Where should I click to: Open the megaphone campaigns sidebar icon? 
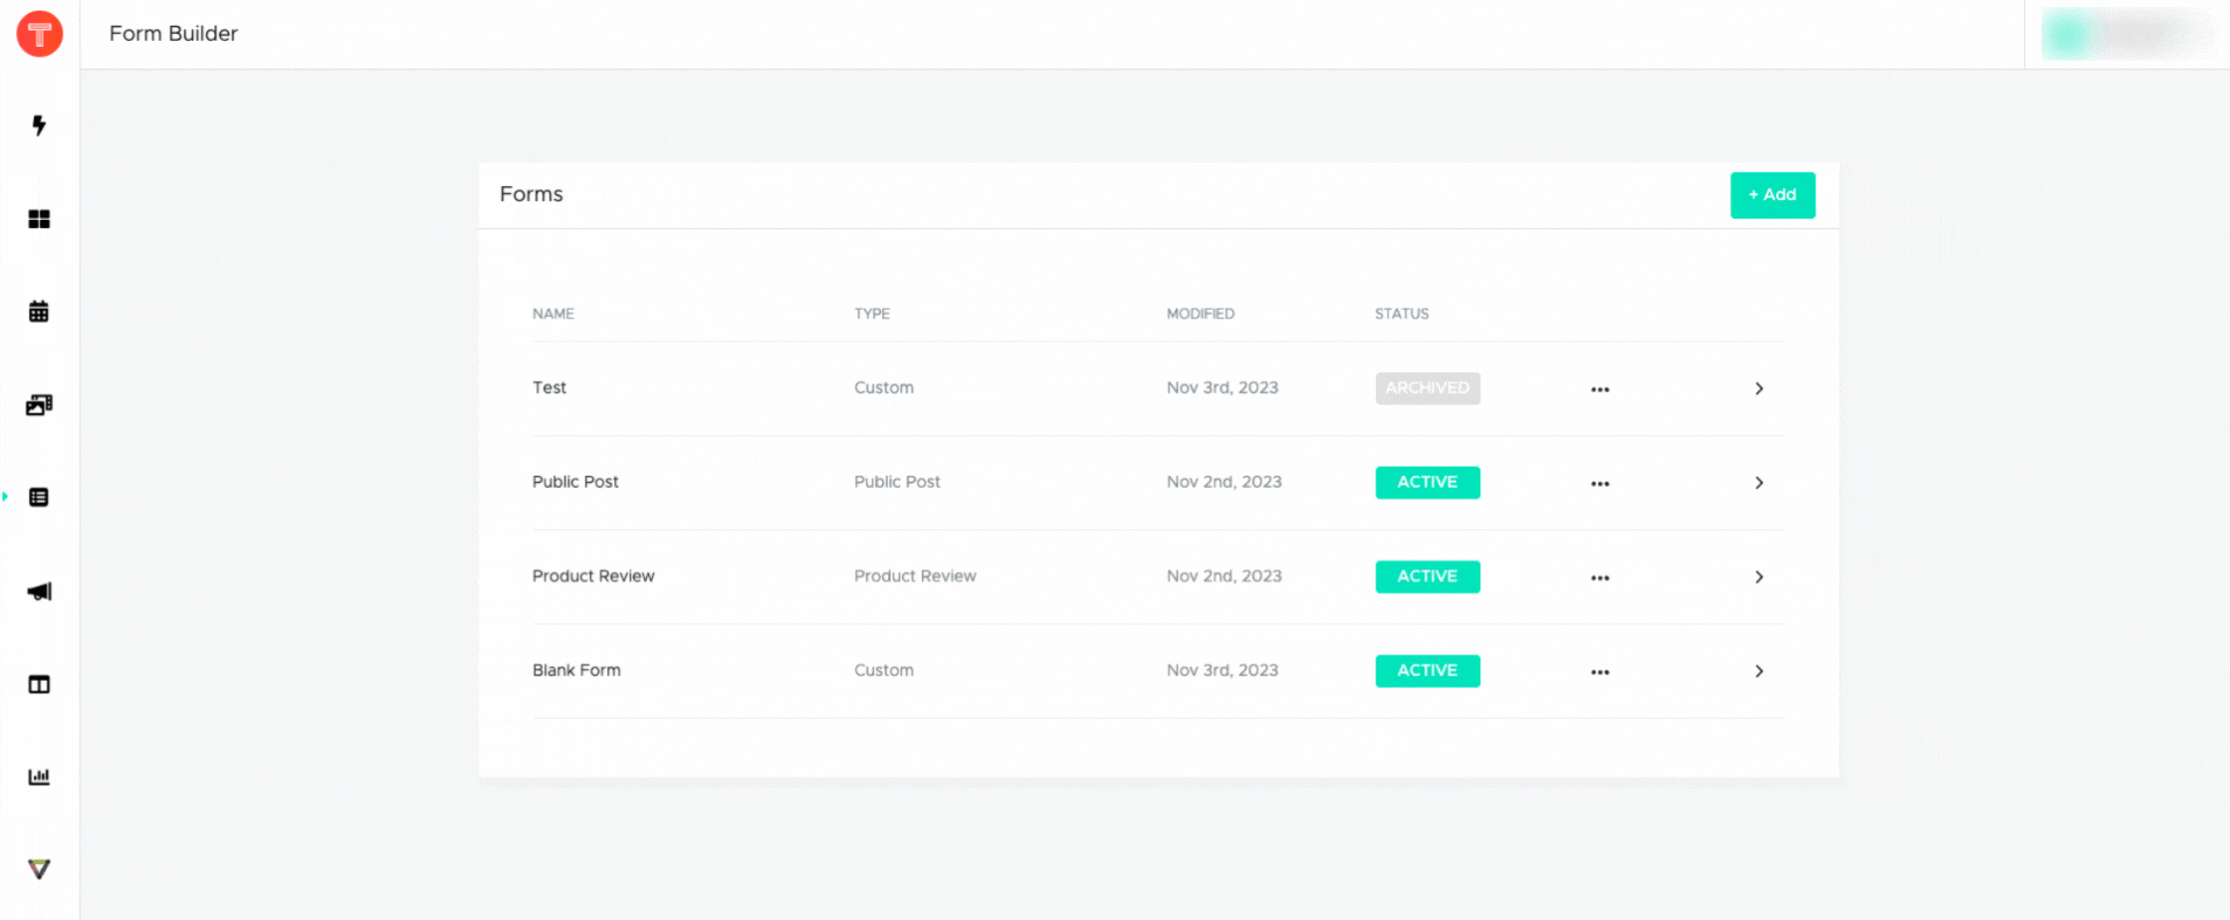point(39,591)
